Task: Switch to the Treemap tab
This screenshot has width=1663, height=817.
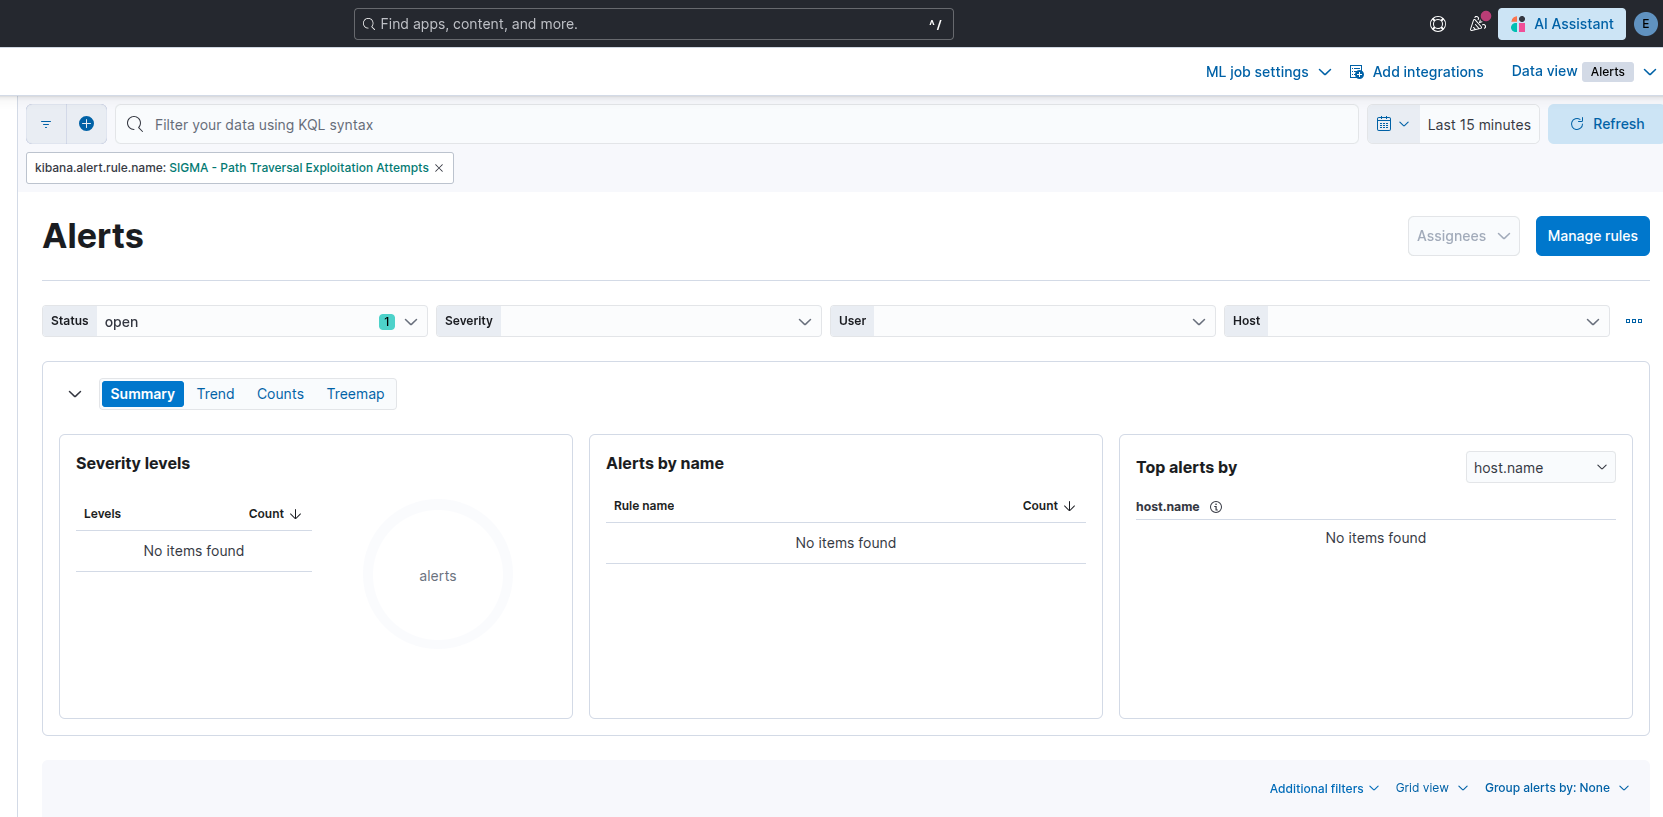Action: (x=355, y=394)
